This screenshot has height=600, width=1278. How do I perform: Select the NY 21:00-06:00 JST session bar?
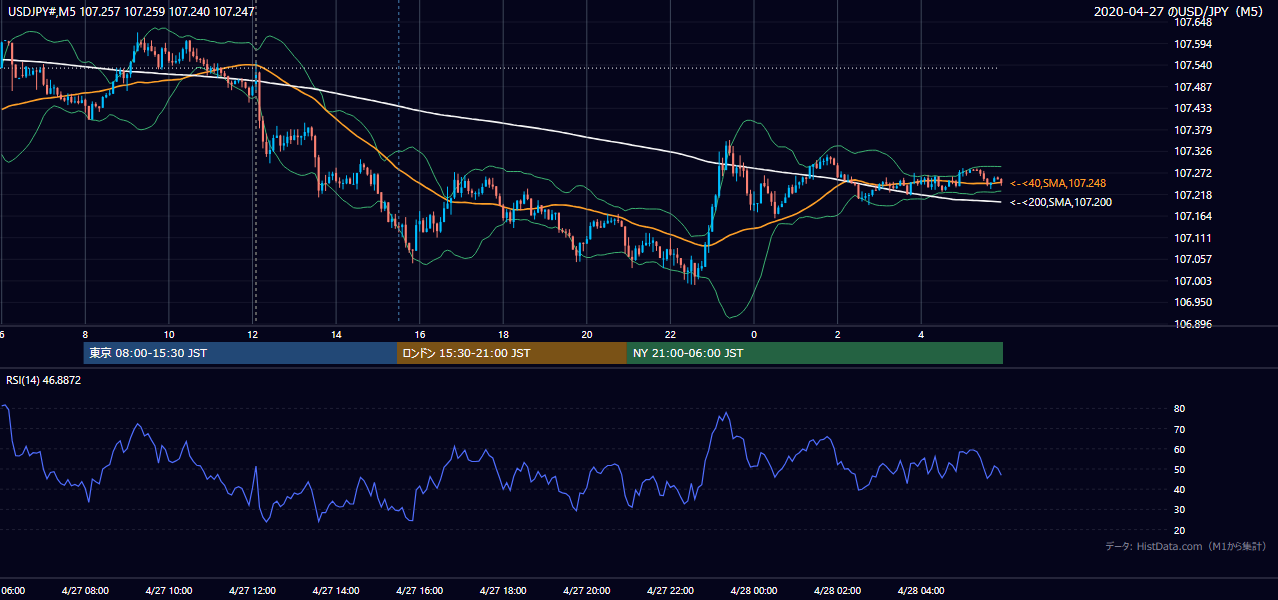pos(815,353)
